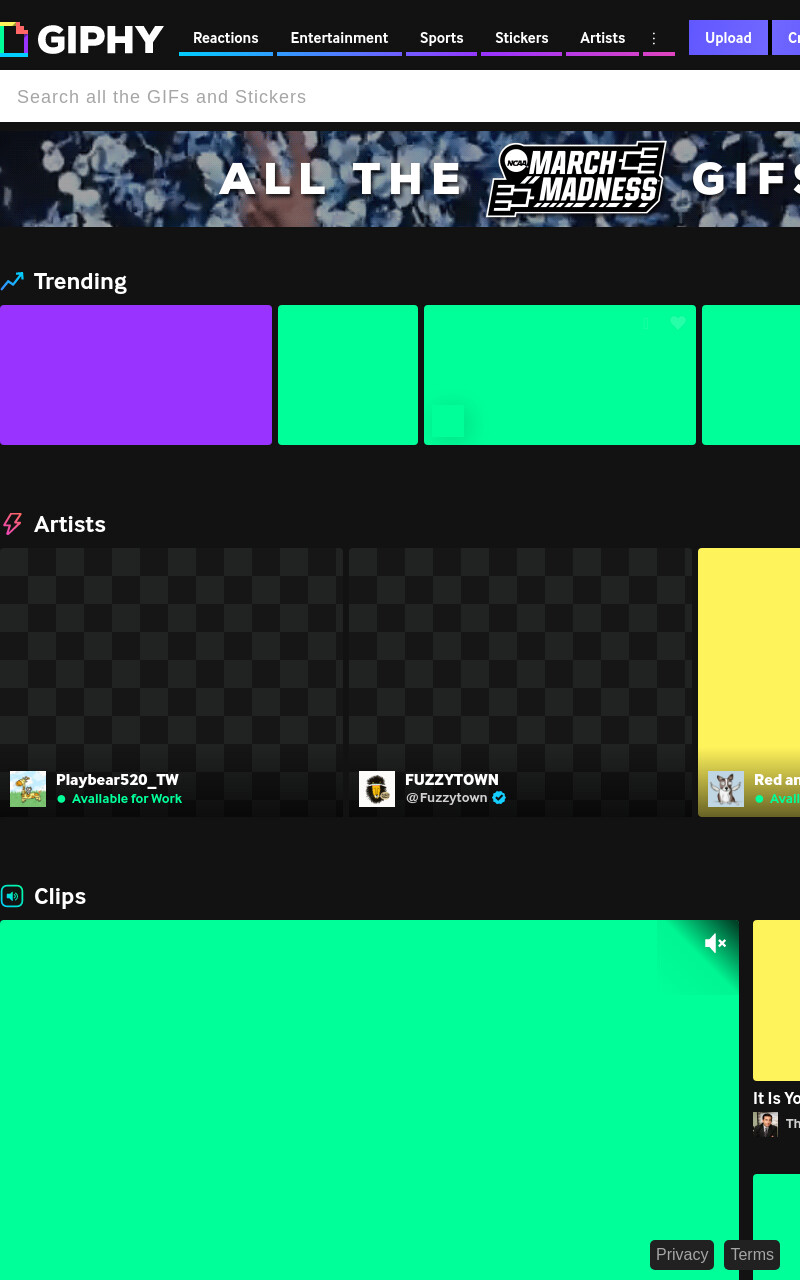Viewport: 800px width, 1280px height.
Task: Click Playbear520_TW Available for Work label
Action: 126,799
